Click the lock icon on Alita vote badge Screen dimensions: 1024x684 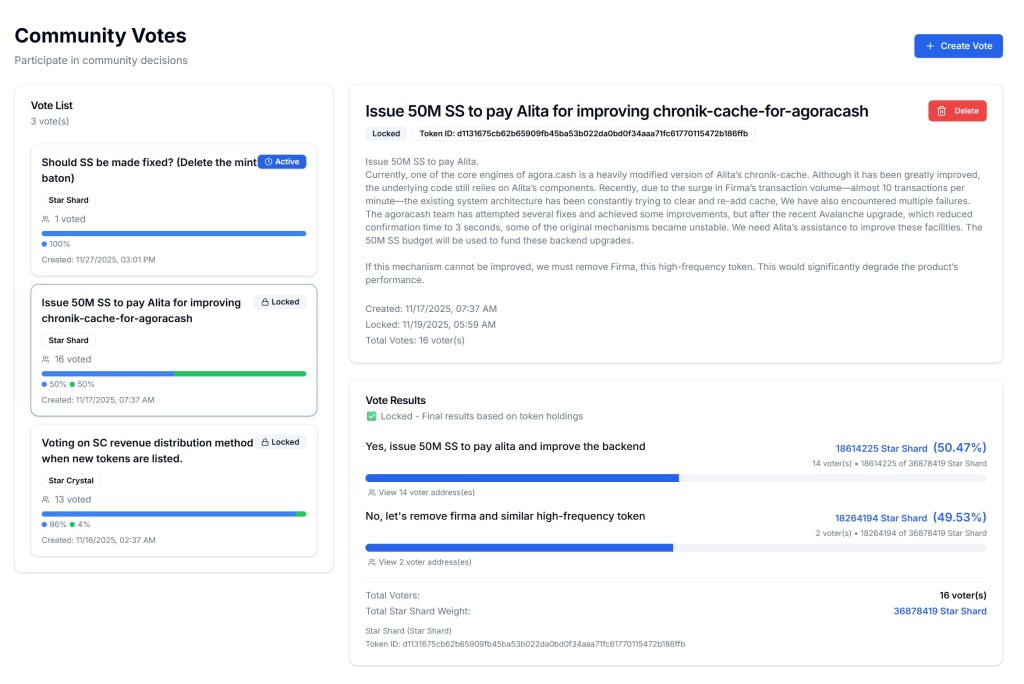tap(264, 302)
